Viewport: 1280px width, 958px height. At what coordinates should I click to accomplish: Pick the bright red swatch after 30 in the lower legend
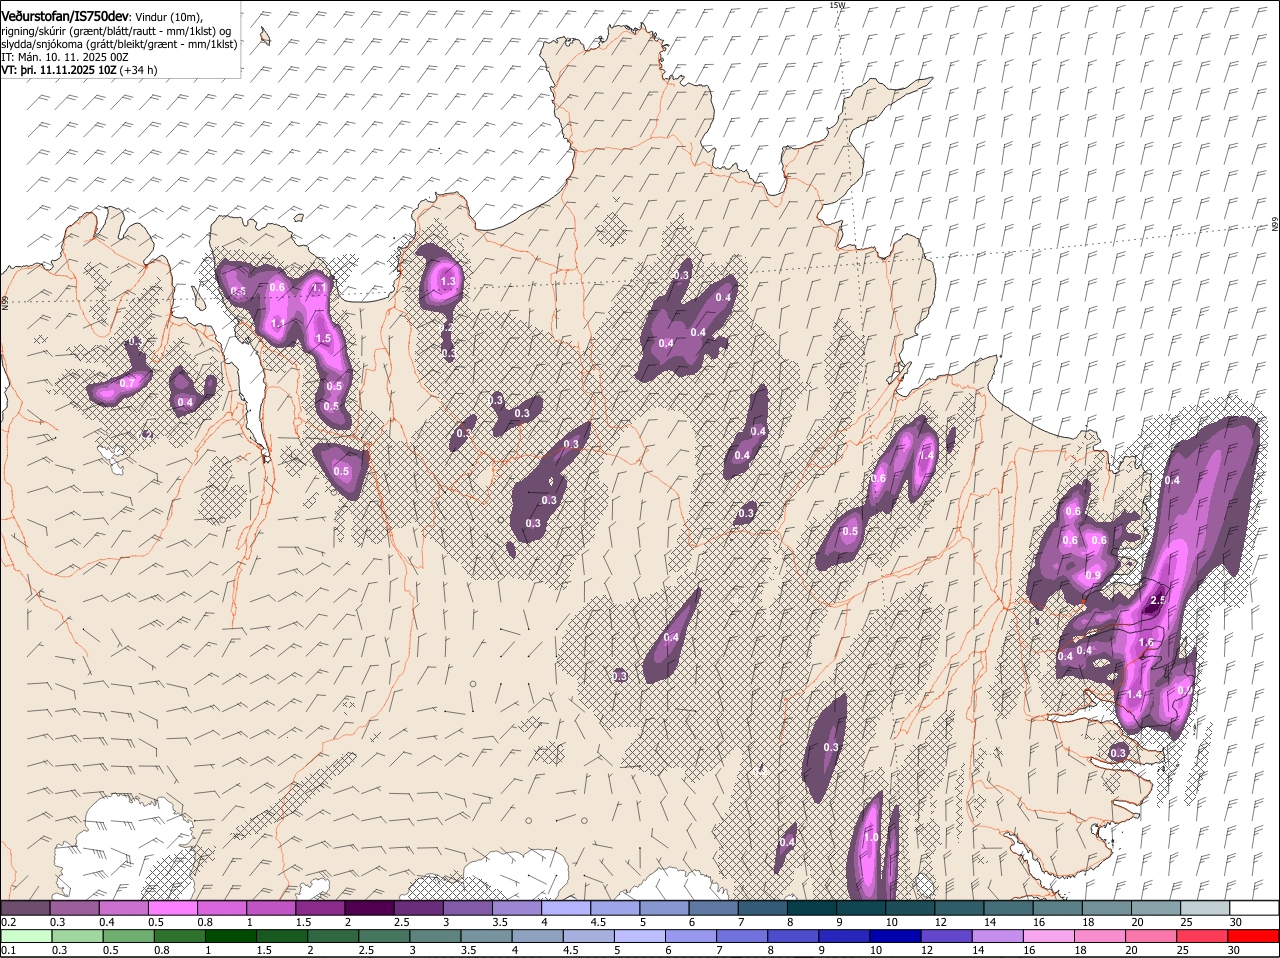tap(1253, 937)
